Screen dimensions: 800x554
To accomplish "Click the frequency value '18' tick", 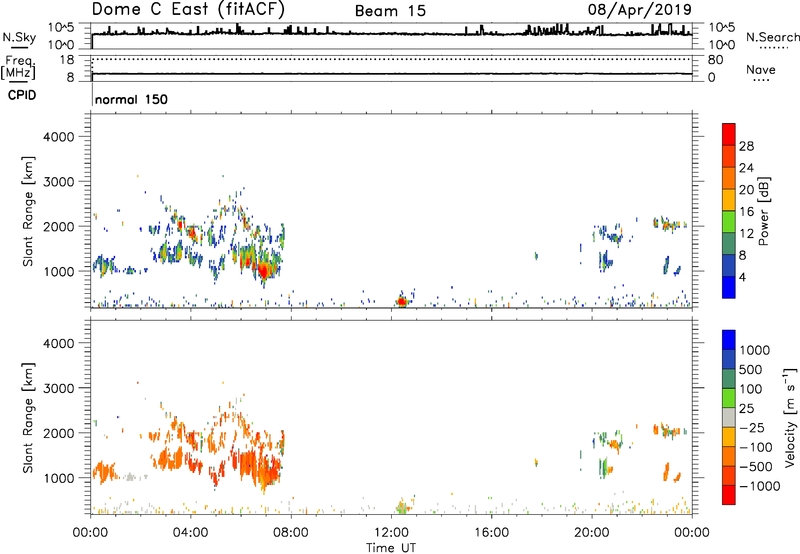I will pyautogui.click(x=67, y=60).
